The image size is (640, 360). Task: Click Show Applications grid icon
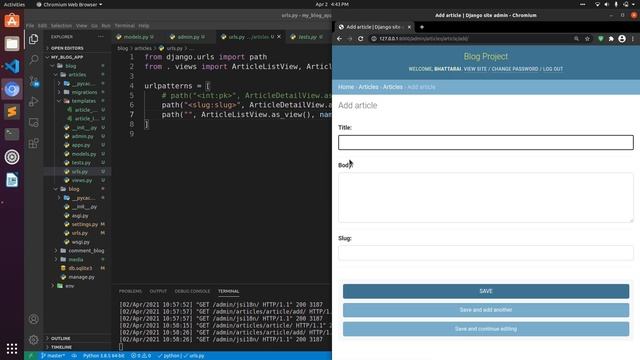(12, 348)
